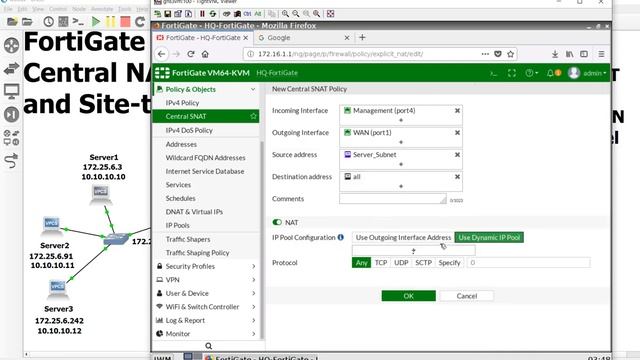Select the GNS3 routers device category icon
Viewport: 640px width, 360px height.
pos(11,45)
